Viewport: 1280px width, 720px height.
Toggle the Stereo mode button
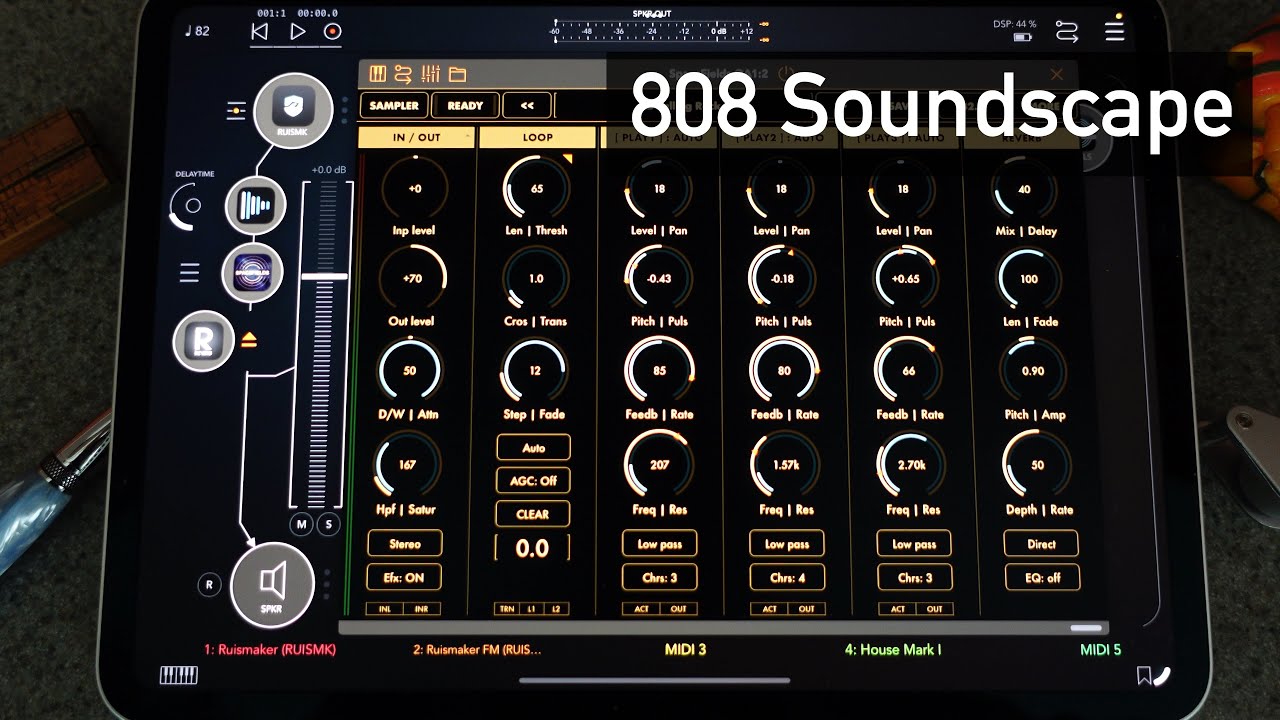click(x=404, y=544)
